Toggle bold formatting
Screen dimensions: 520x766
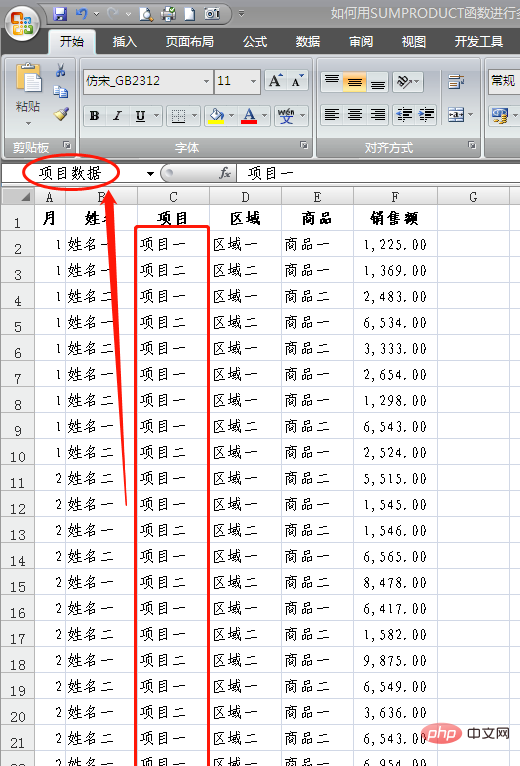[x=95, y=116]
